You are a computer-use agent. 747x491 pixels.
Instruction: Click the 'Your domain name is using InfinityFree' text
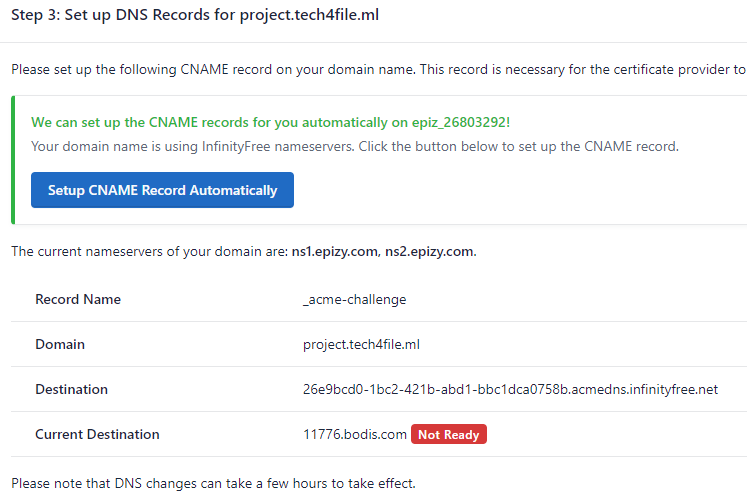[355, 146]
